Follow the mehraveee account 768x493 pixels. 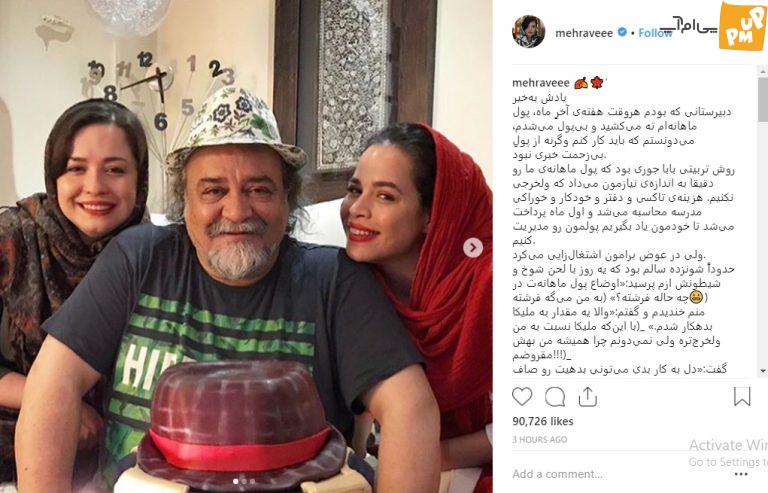pos(655,33)
